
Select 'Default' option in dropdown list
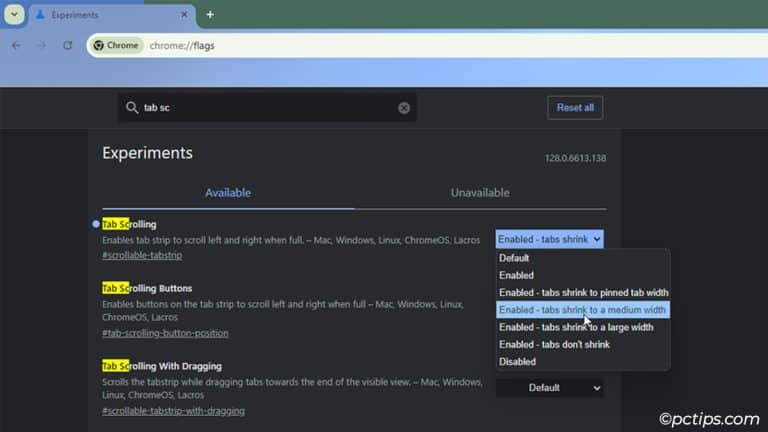515,258
